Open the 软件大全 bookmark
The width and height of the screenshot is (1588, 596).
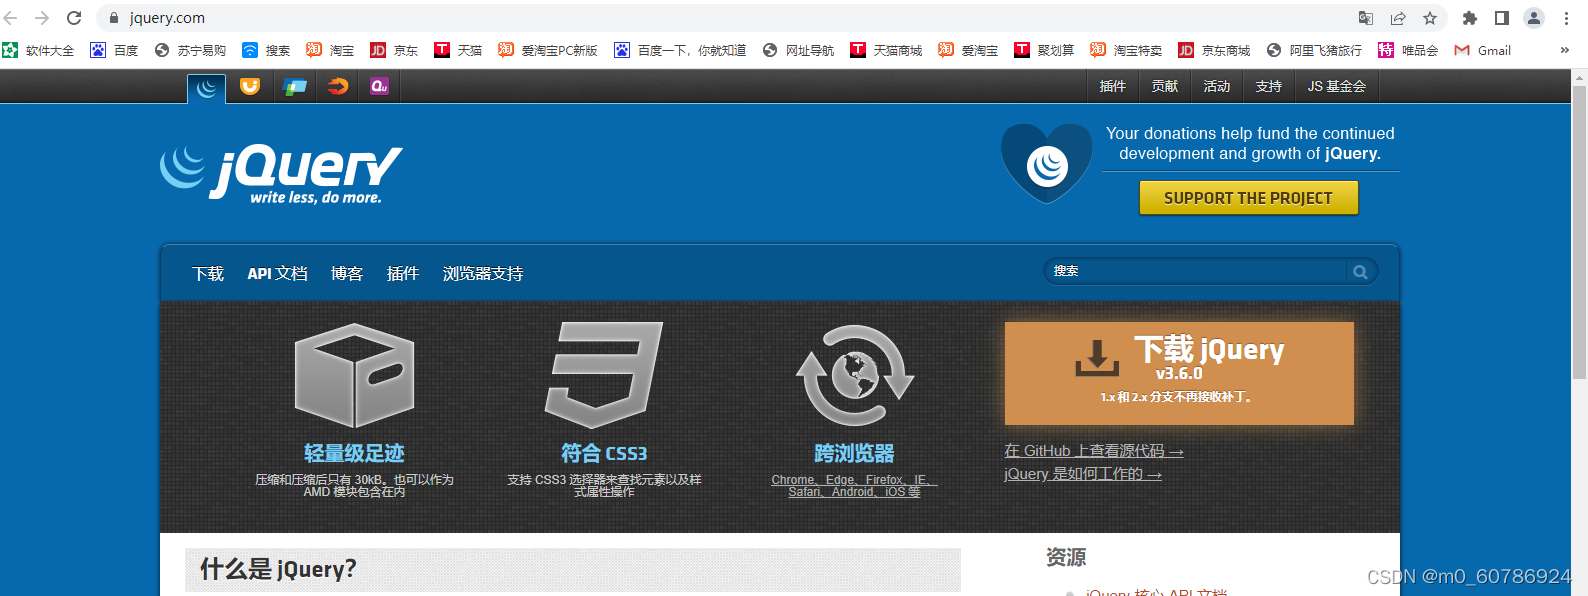point(39,50)
